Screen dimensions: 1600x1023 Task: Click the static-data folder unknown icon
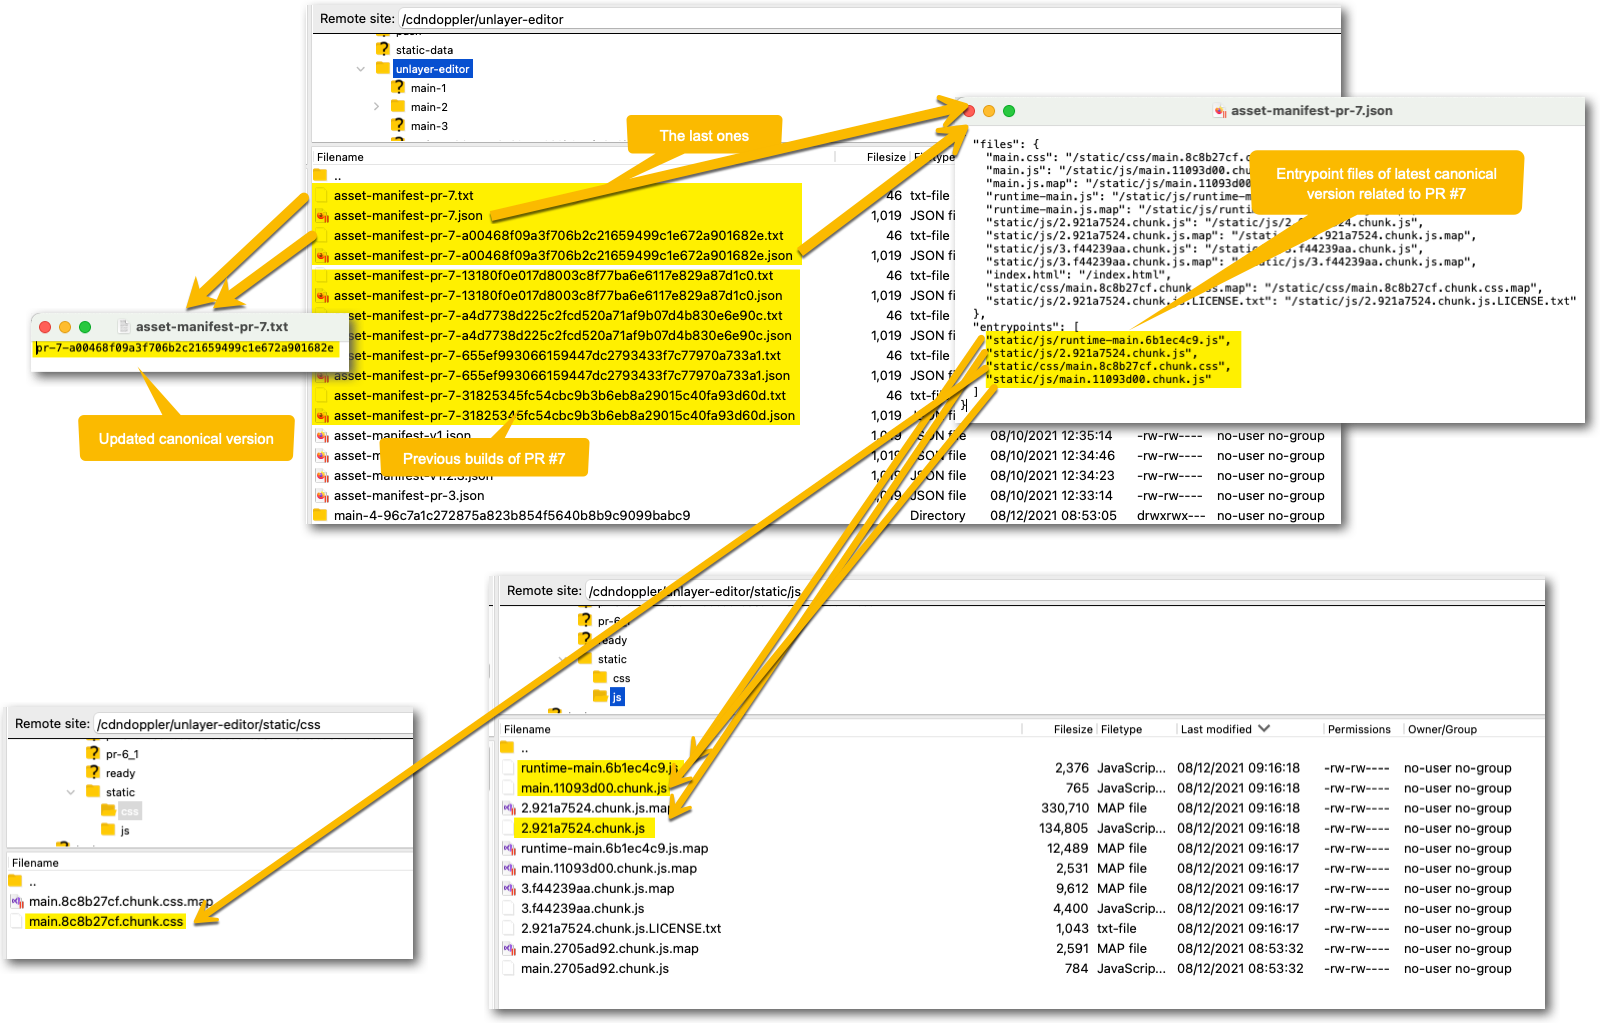click(383, 49)
